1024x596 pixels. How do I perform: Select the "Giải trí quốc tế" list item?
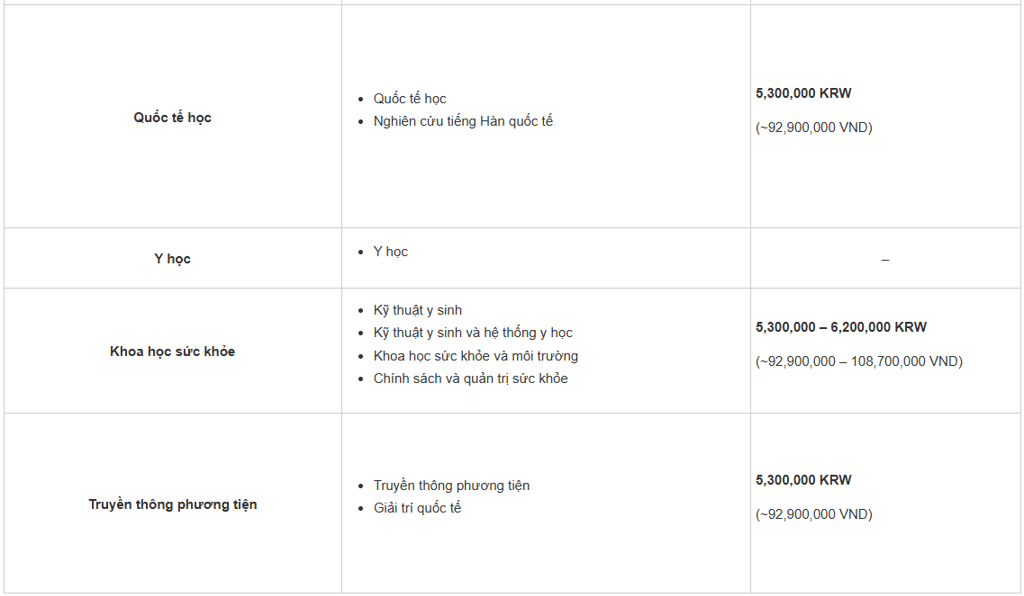(418, 508)
